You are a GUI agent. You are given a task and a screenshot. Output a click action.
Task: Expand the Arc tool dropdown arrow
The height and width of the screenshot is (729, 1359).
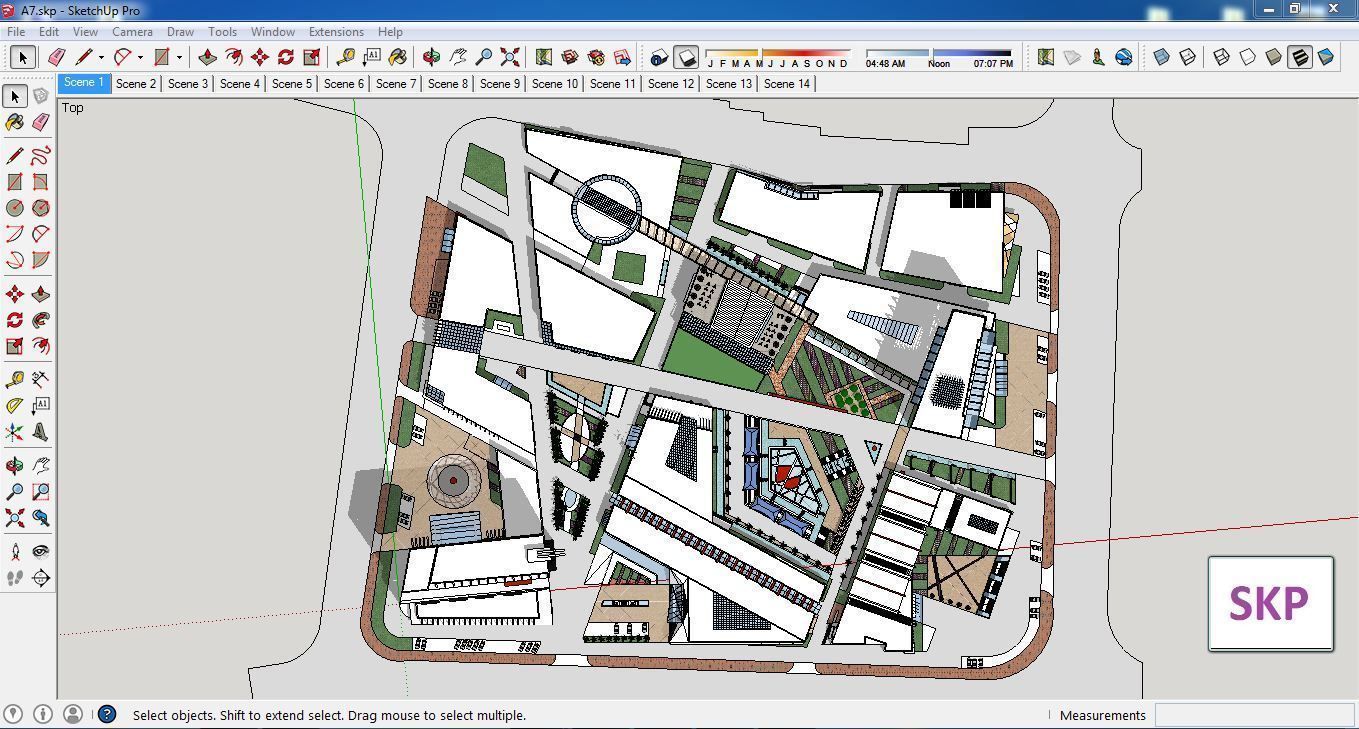pyautogui.click(x=140, y=58)
